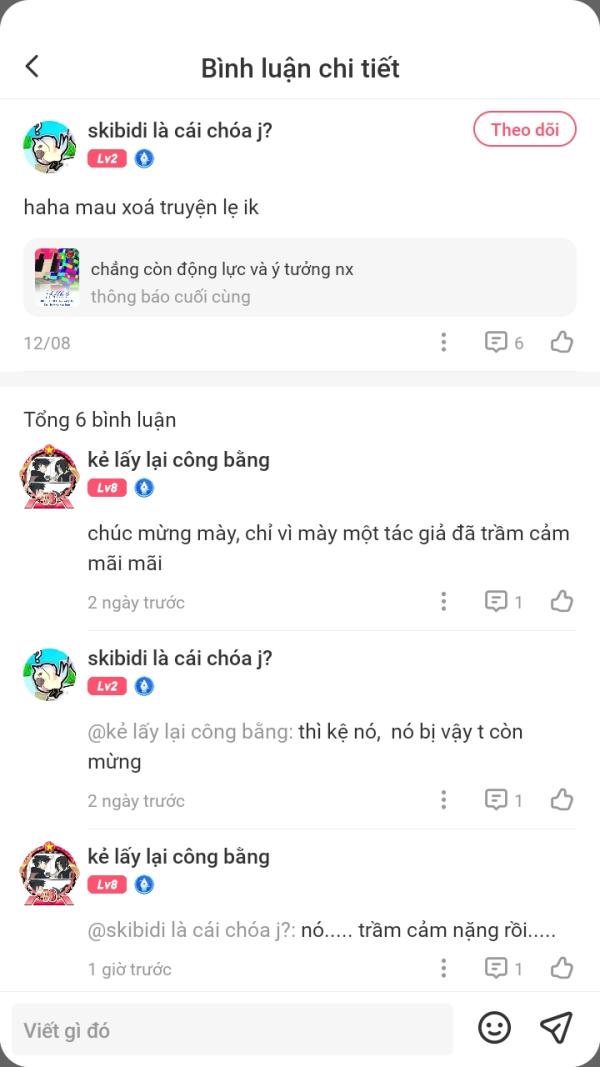Open first 'kẻ lấy lại công bằng' avatar profile
Viewport: 600px width, 1067px height.
(x=50, y=476)
